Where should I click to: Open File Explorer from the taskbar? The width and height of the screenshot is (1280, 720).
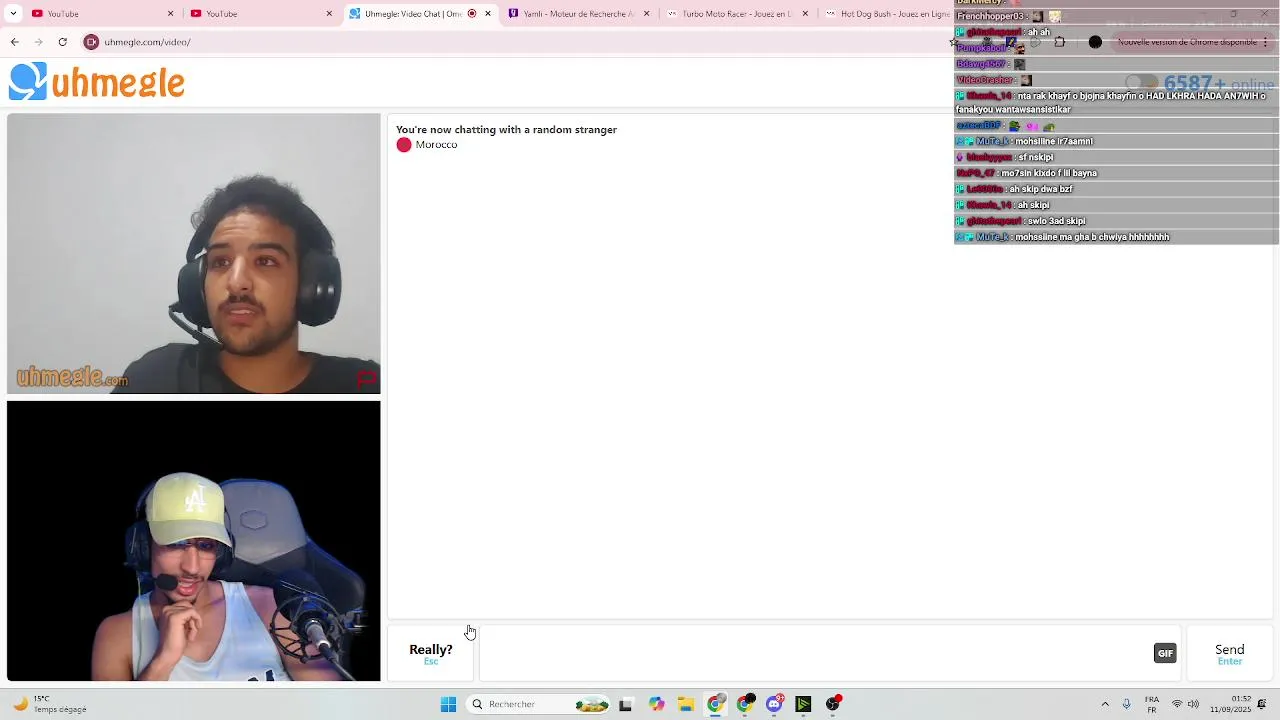(x=685, y=704)
